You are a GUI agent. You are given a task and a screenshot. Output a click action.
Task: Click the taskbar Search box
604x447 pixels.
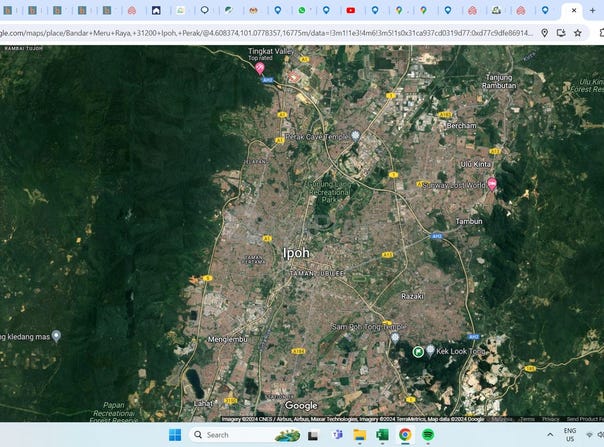click(x=245, y=435)
